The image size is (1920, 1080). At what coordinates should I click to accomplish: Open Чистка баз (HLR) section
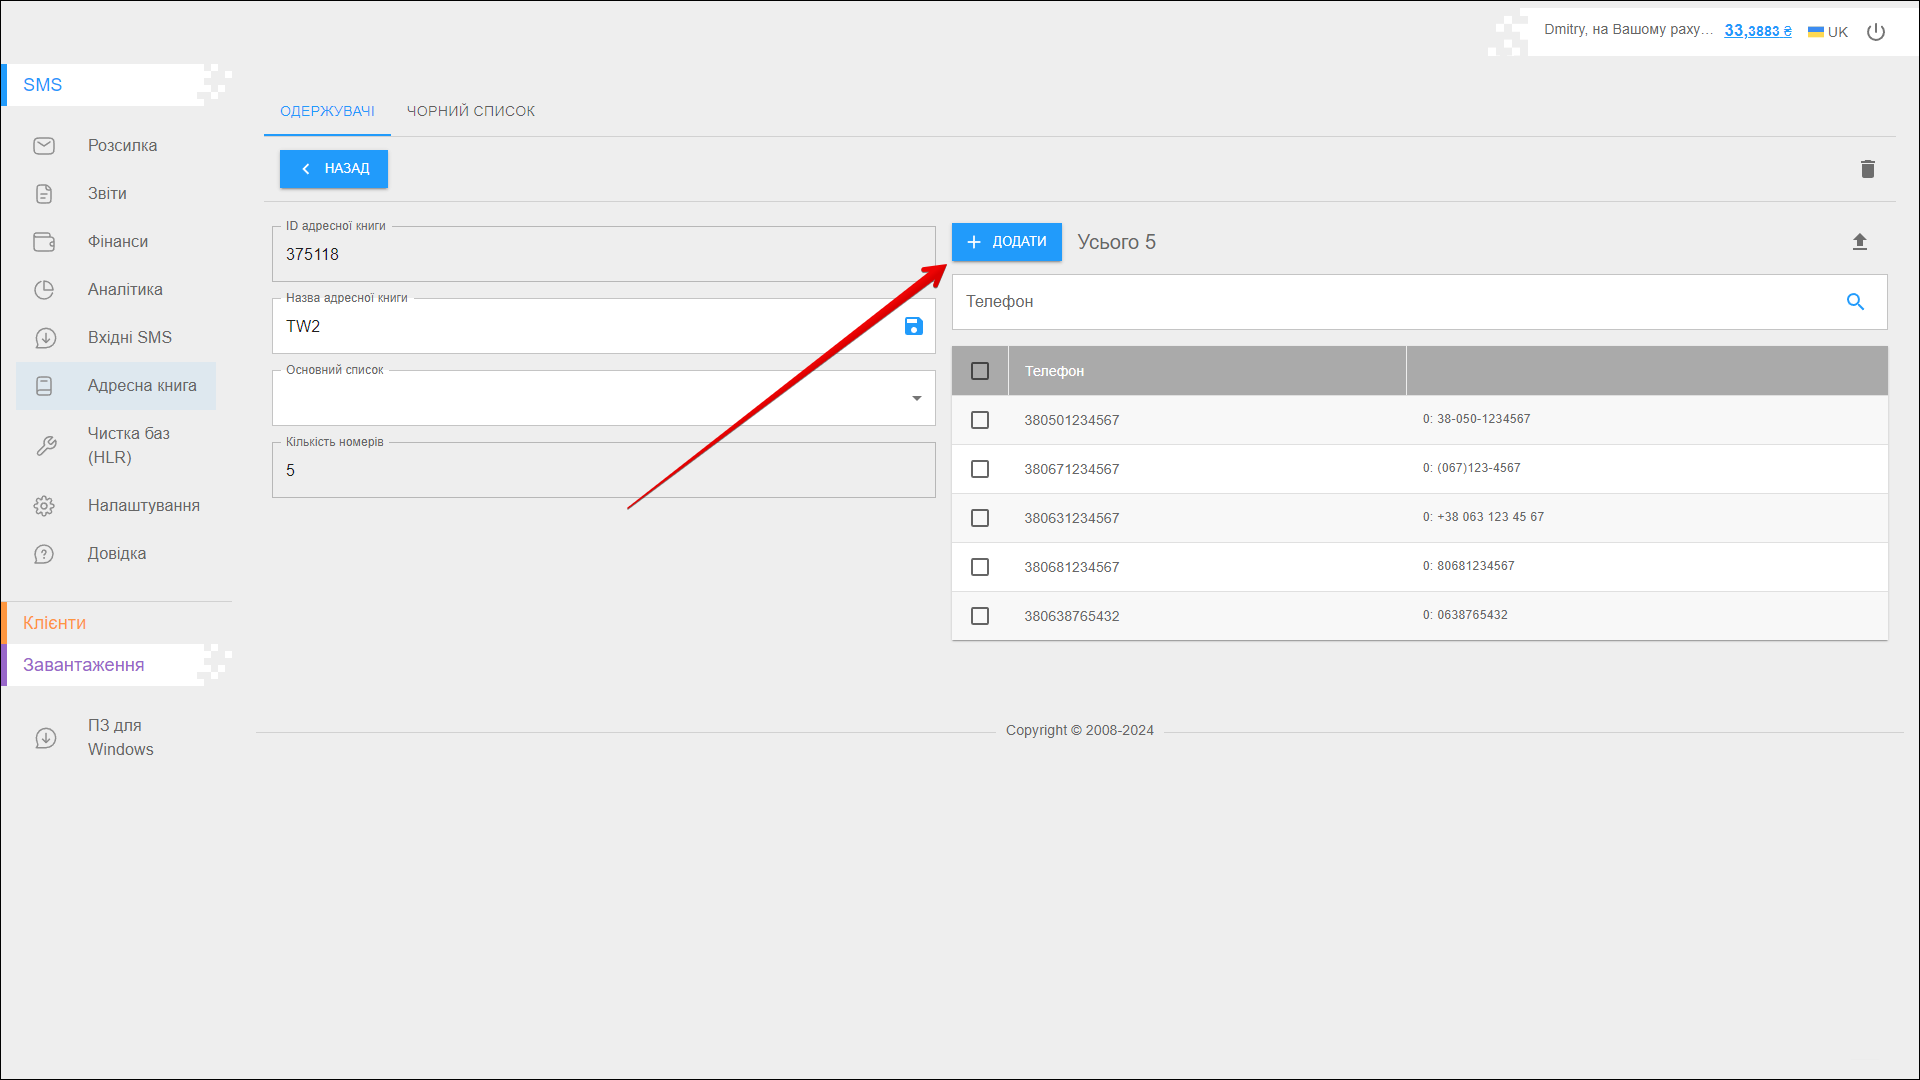click(x=128, y=445)
